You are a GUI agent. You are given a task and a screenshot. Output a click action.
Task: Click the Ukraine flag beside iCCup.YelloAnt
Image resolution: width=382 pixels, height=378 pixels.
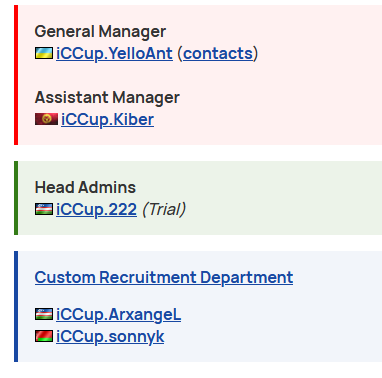[x=44, y=53]
